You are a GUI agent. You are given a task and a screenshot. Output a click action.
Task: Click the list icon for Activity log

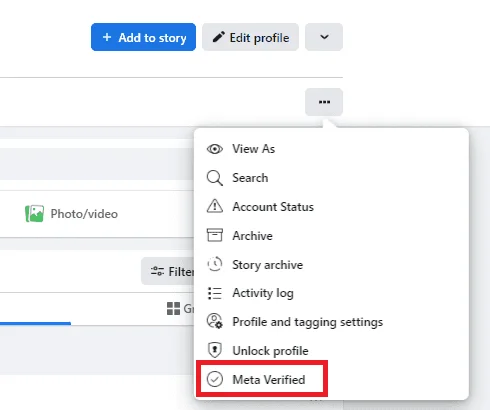[x=215, y=293]
